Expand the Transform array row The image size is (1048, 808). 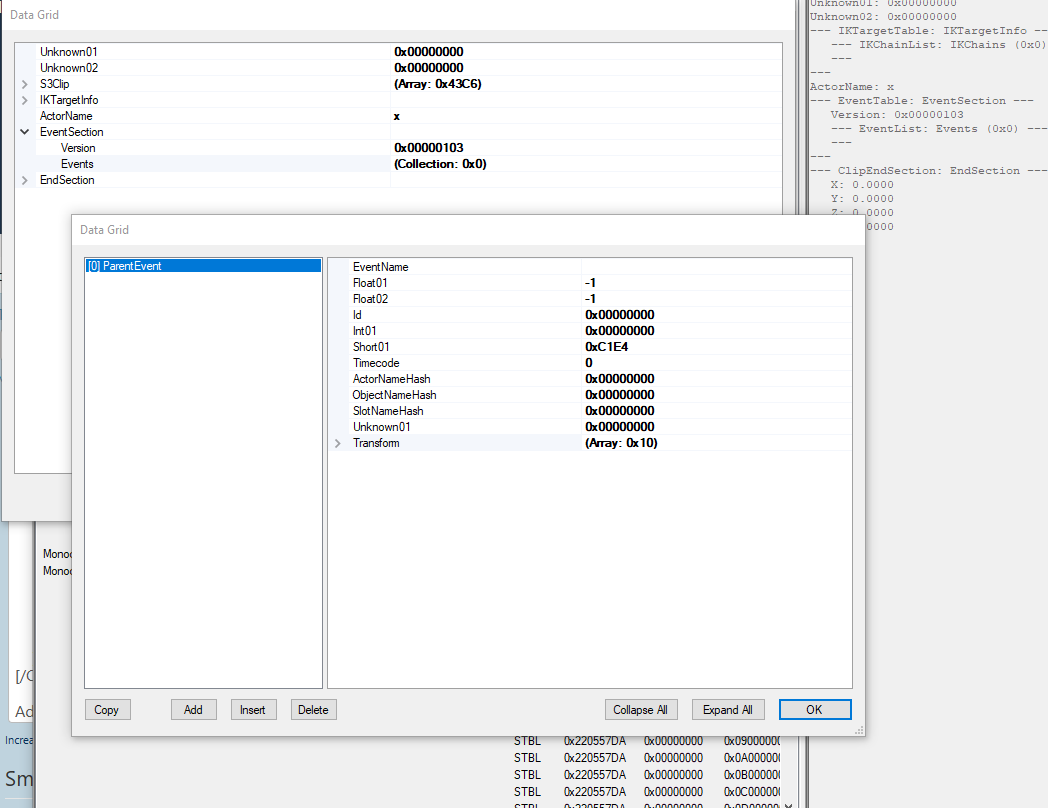pyautogui.click(x=338, y=443)
